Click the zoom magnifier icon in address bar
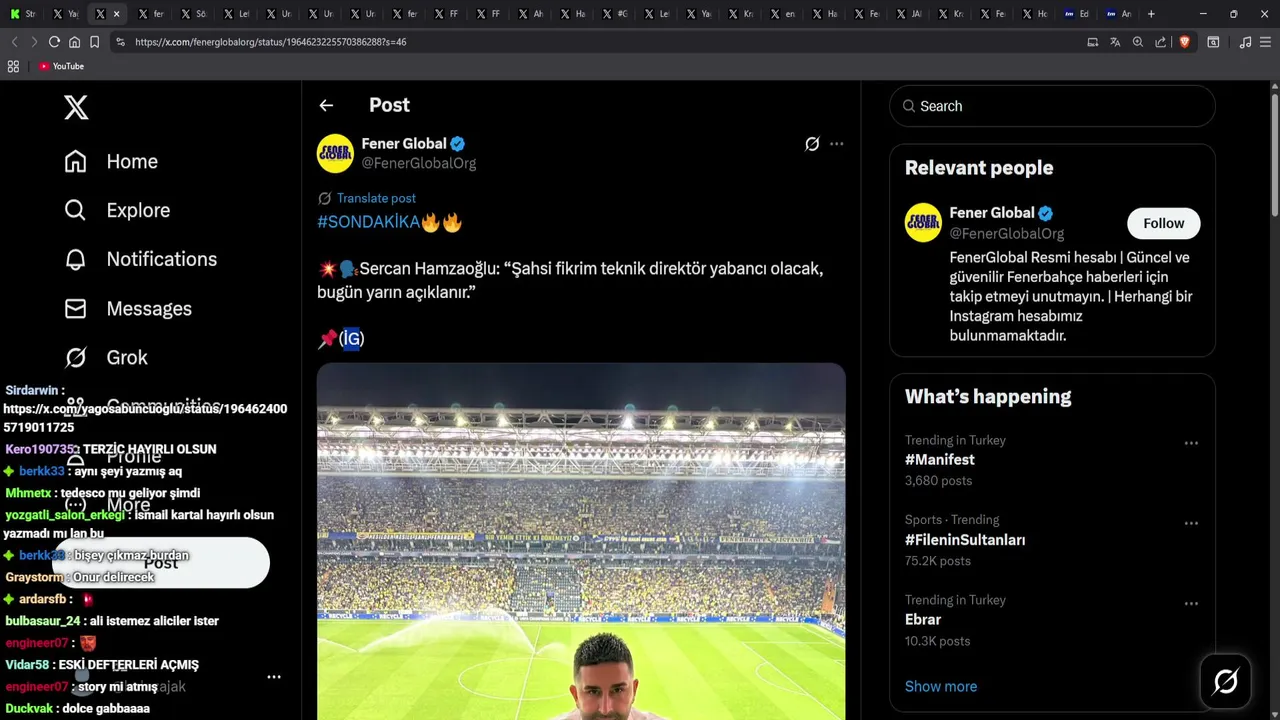 click(x=1138, y=42)
